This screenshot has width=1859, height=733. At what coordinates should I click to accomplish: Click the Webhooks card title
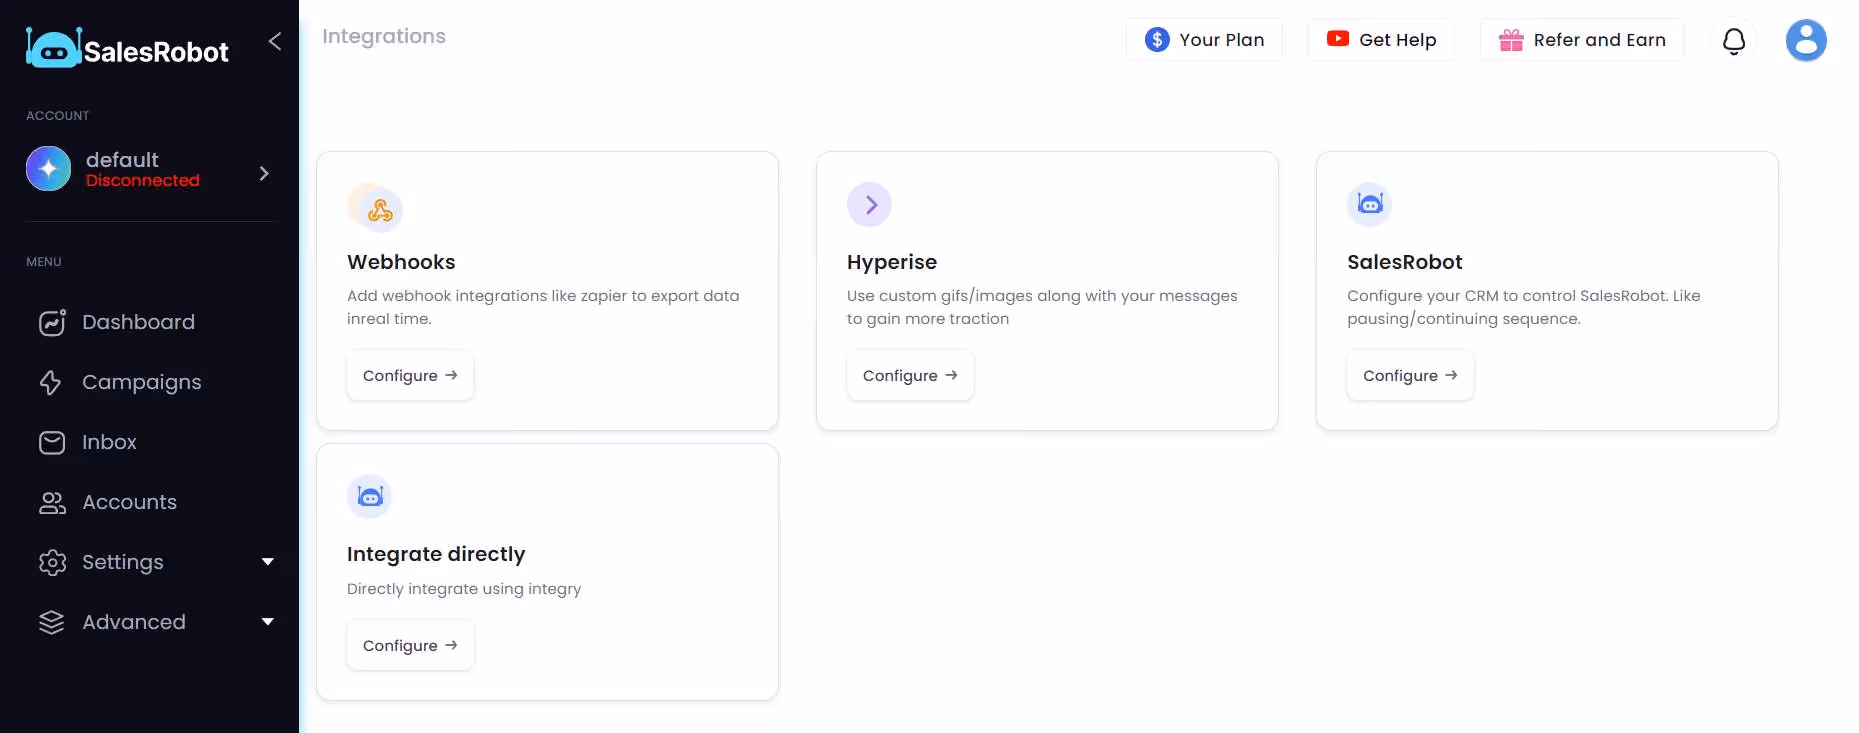click(x=401, y=262)
